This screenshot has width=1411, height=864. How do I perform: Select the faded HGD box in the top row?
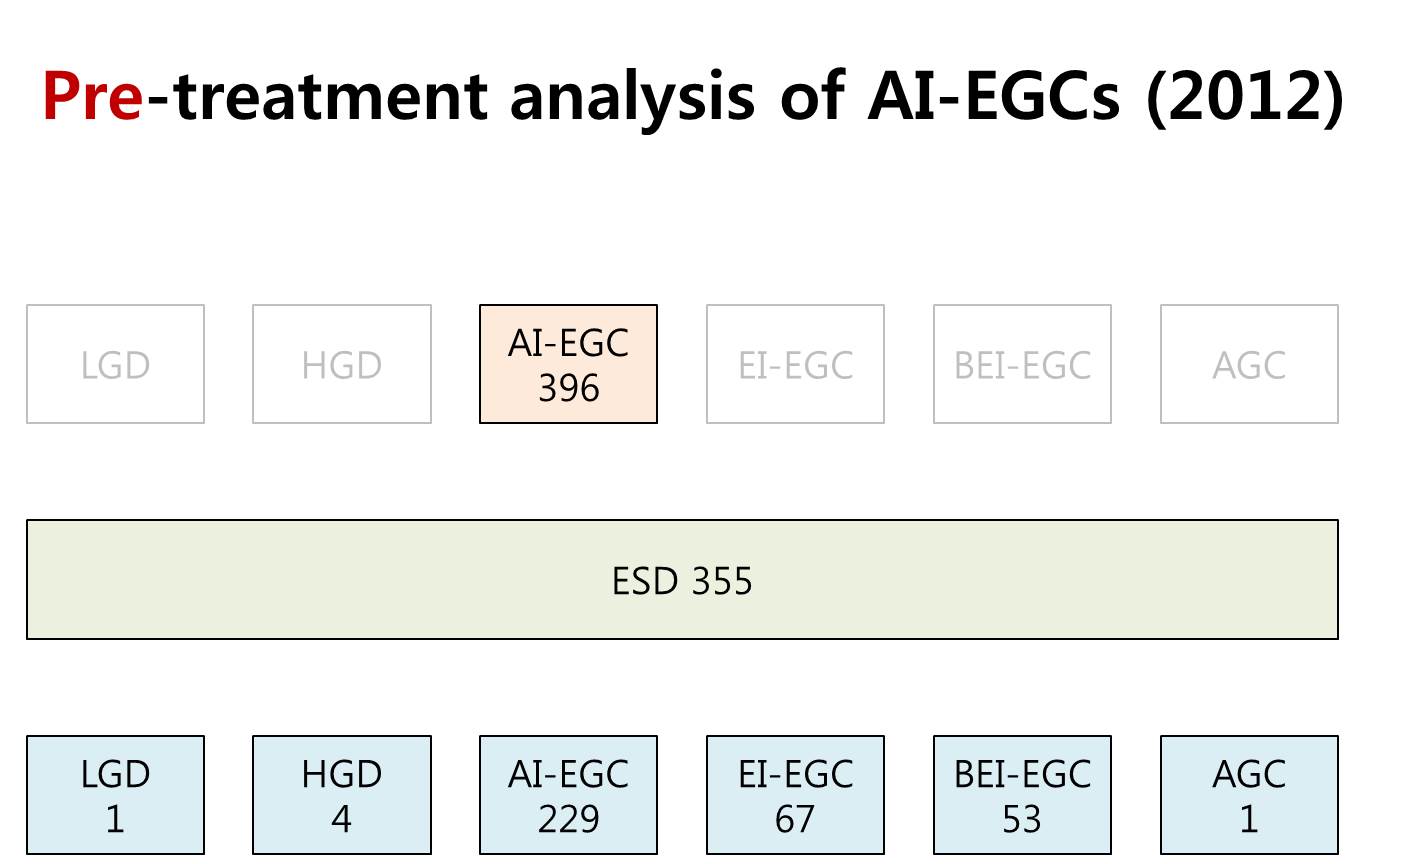(x=342, y=364)
